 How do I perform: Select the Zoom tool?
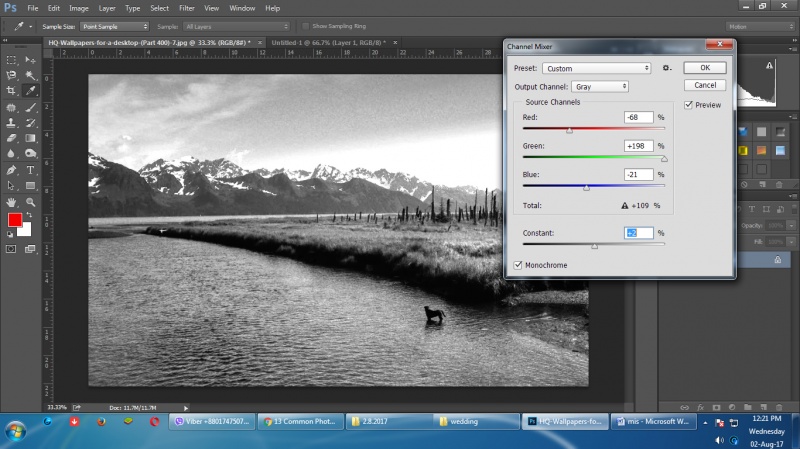point(29,201)
